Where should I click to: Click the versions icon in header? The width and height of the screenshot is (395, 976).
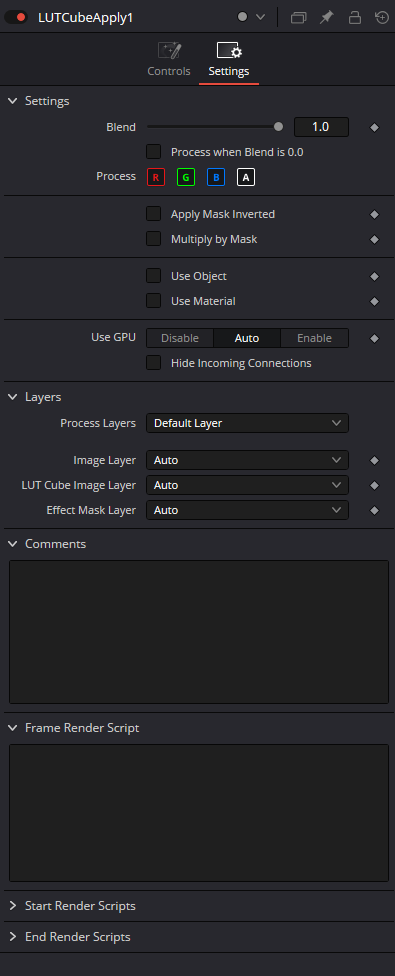coord(299,17)
